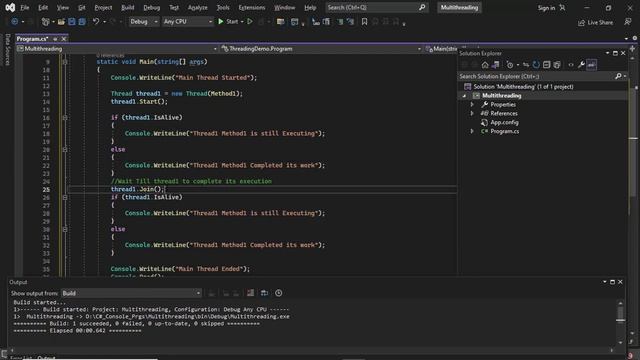Click Pending Changes Filter clock icon
This screenshot has width=640, height=360.
510,65
